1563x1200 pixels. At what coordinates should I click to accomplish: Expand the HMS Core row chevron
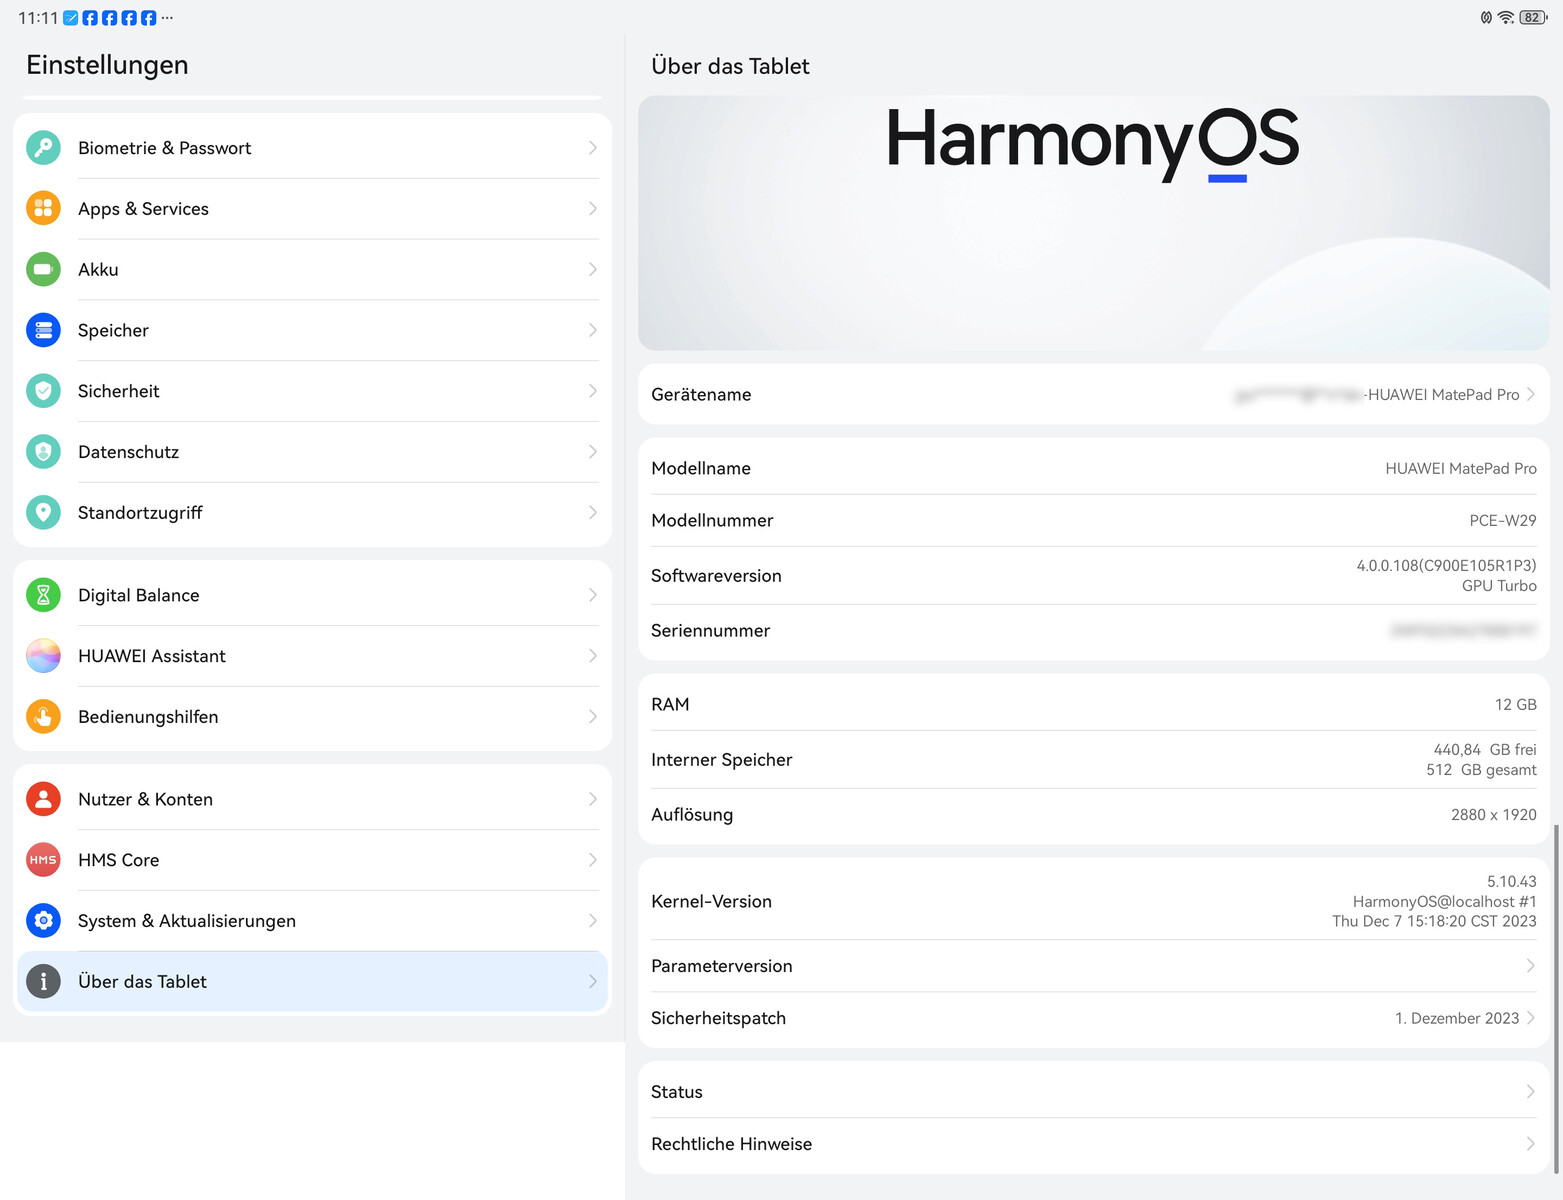pos(593,860)
